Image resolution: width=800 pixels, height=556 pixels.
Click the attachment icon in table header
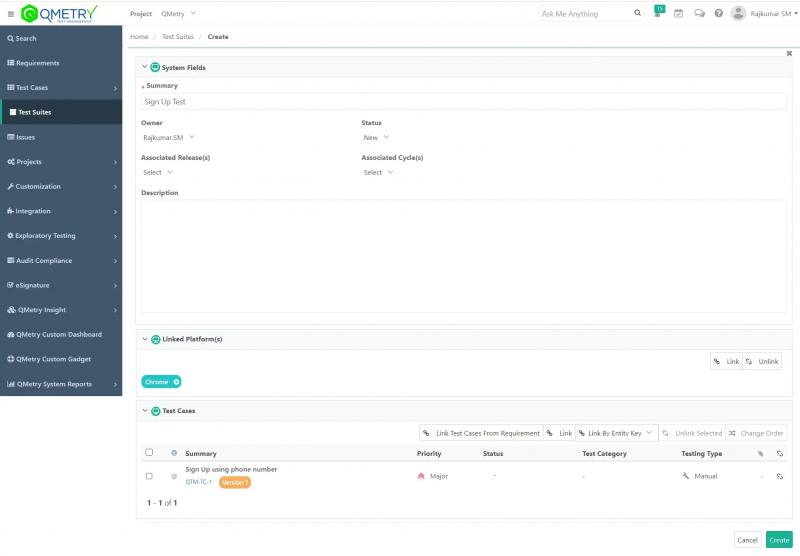point(761,453)
